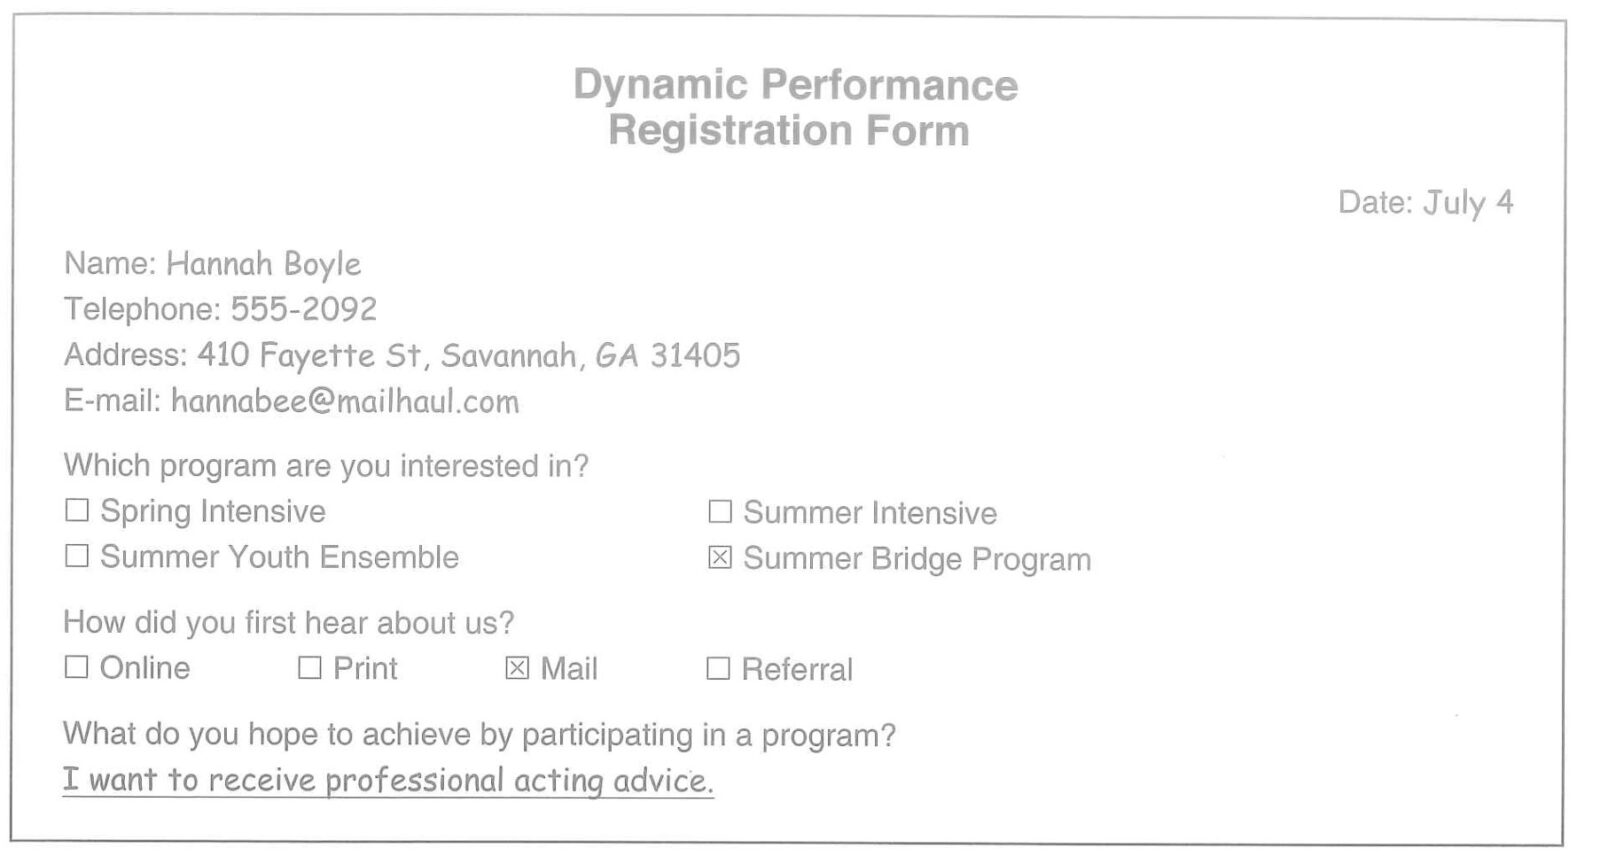
Task: Tick the Summer Intensive checkbox
Action: [x=719, y=512]
